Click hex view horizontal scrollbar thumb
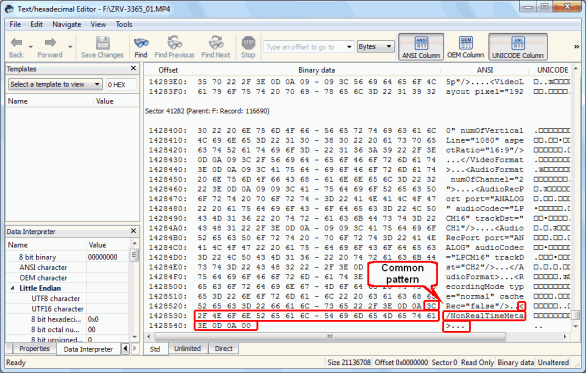The image size is (586, 373). tap(329, 336)
